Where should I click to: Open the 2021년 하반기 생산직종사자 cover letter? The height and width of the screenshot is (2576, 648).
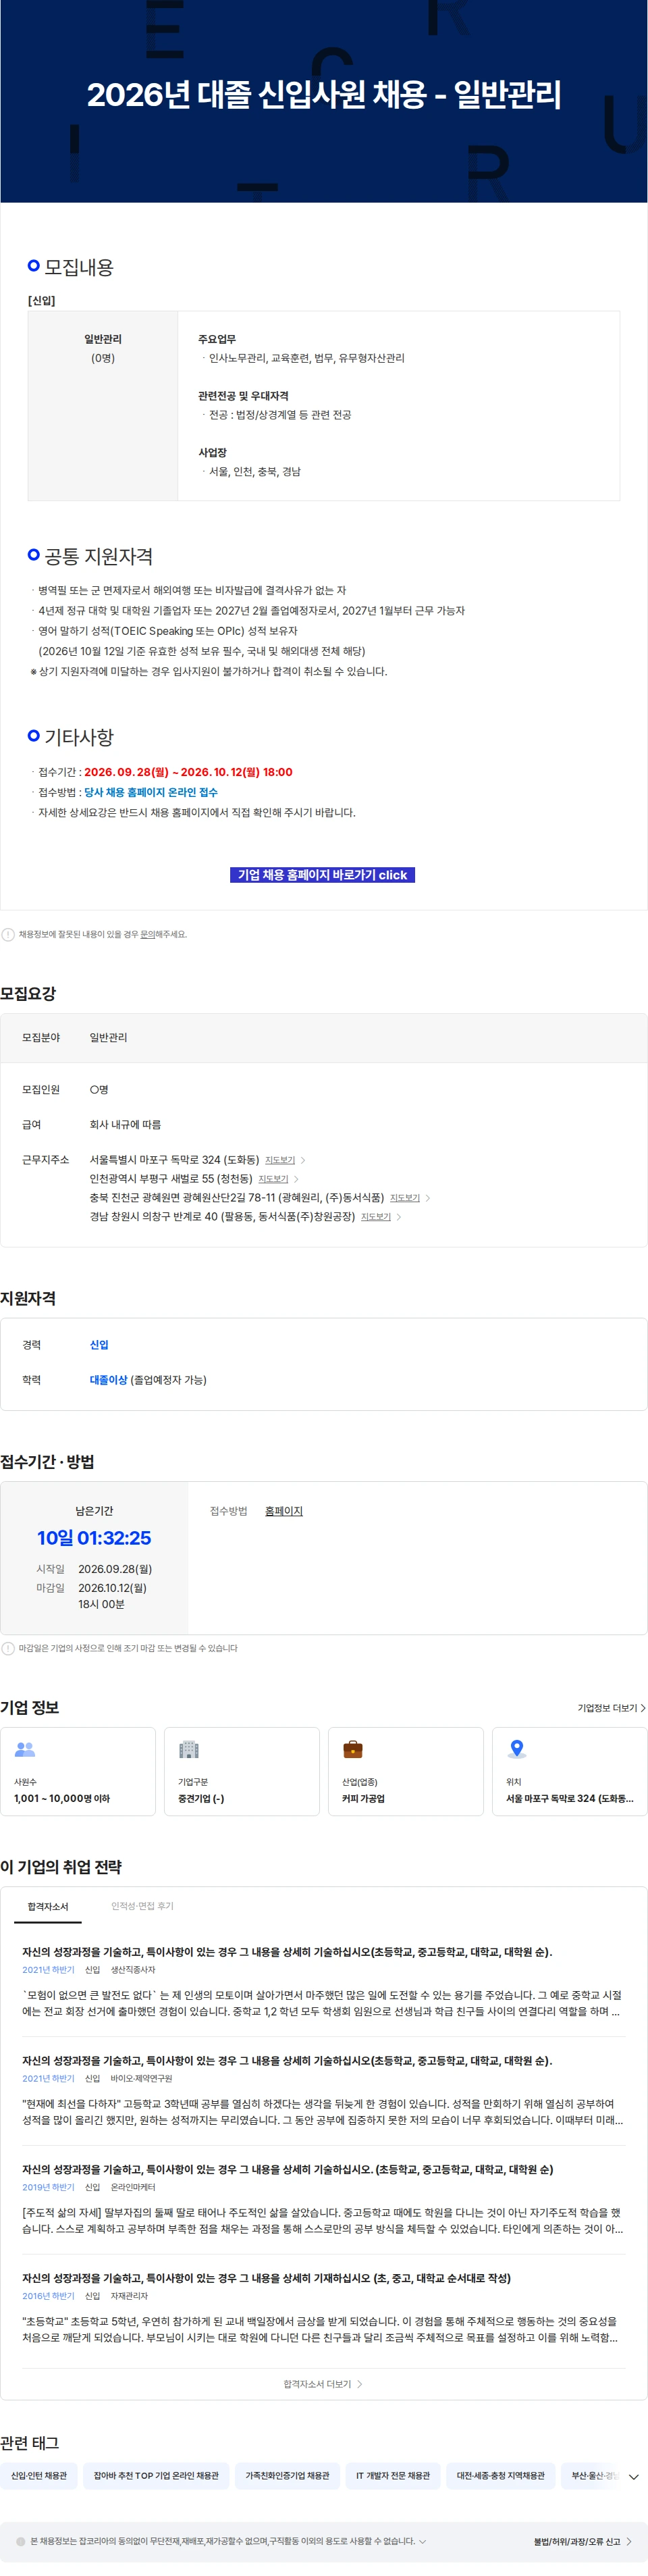point(324,1981)
